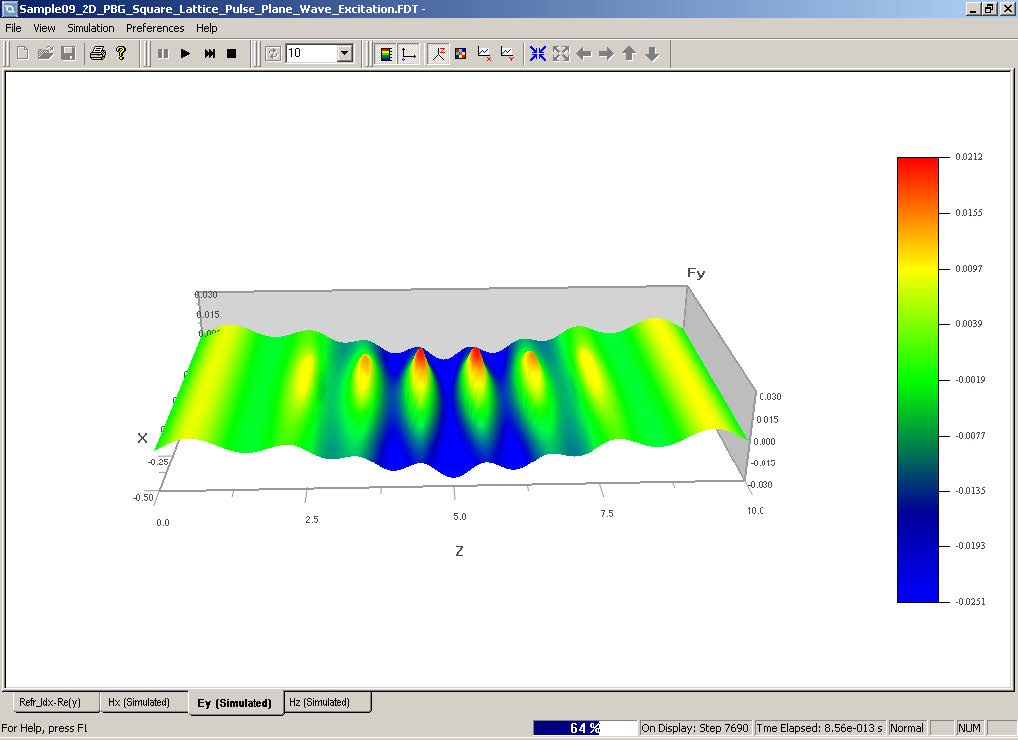Screen dimensions: 1018x740
Task: Open the Preferences menu
Action: tap(155, 28)
